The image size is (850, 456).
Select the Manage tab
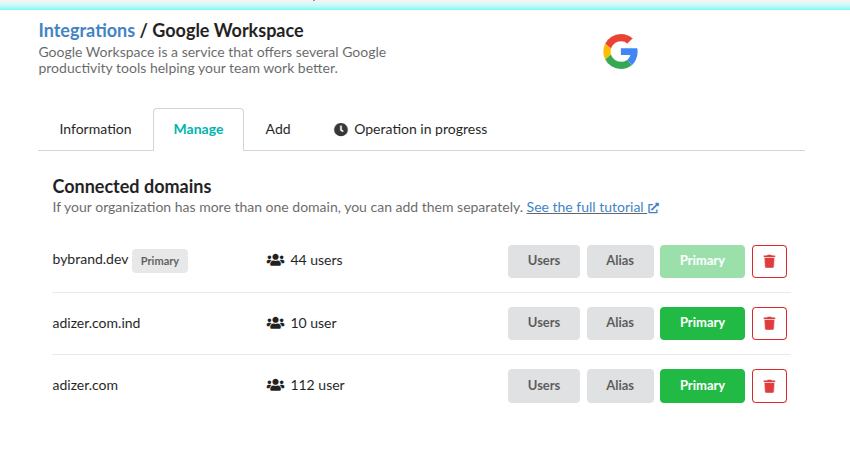(x=198, y=130)
